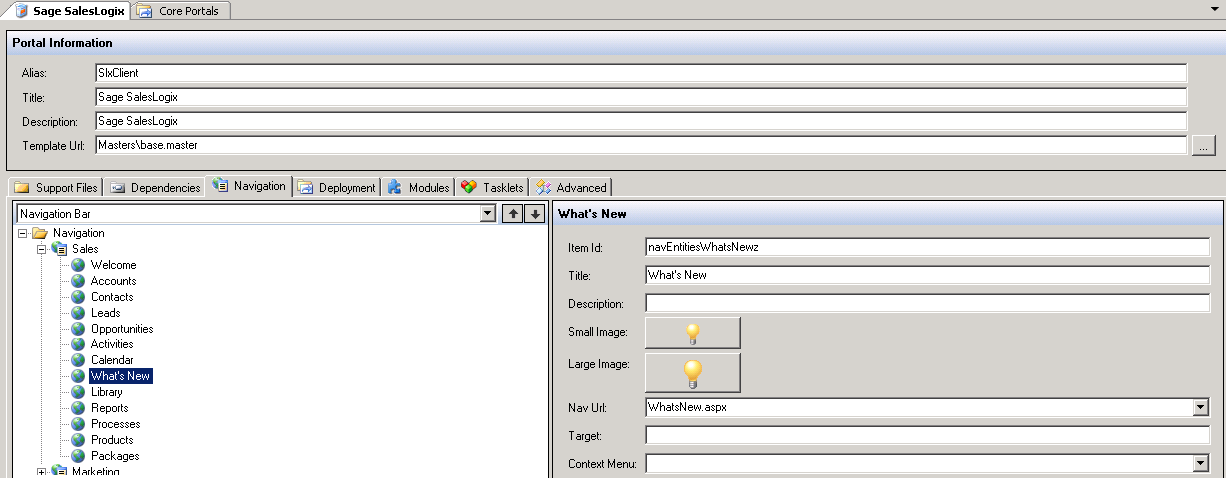Click the Template Url browse ellipsis button
Screen dimensions: 1226x478
[x=1203, y=146]
